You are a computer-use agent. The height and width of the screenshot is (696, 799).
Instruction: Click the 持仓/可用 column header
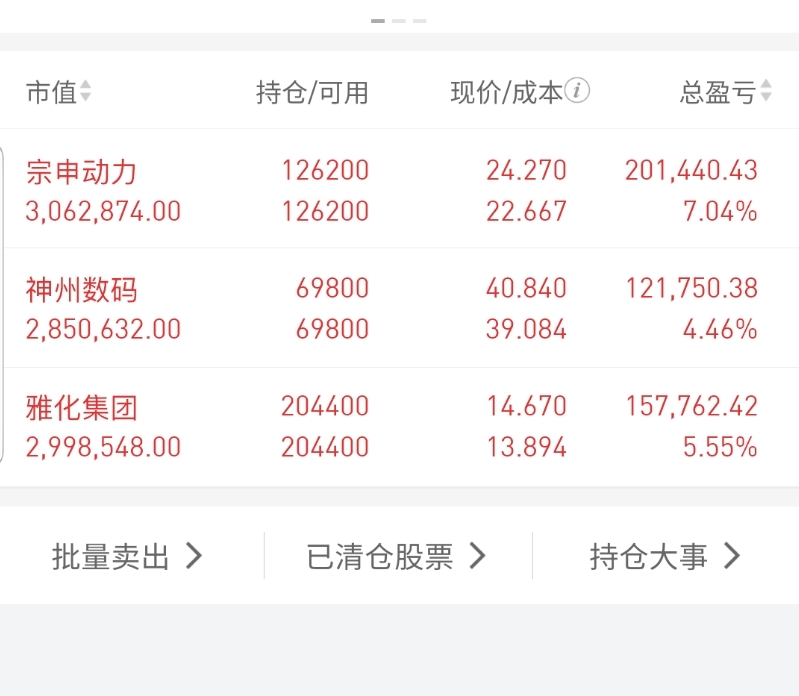coord(312,93)
